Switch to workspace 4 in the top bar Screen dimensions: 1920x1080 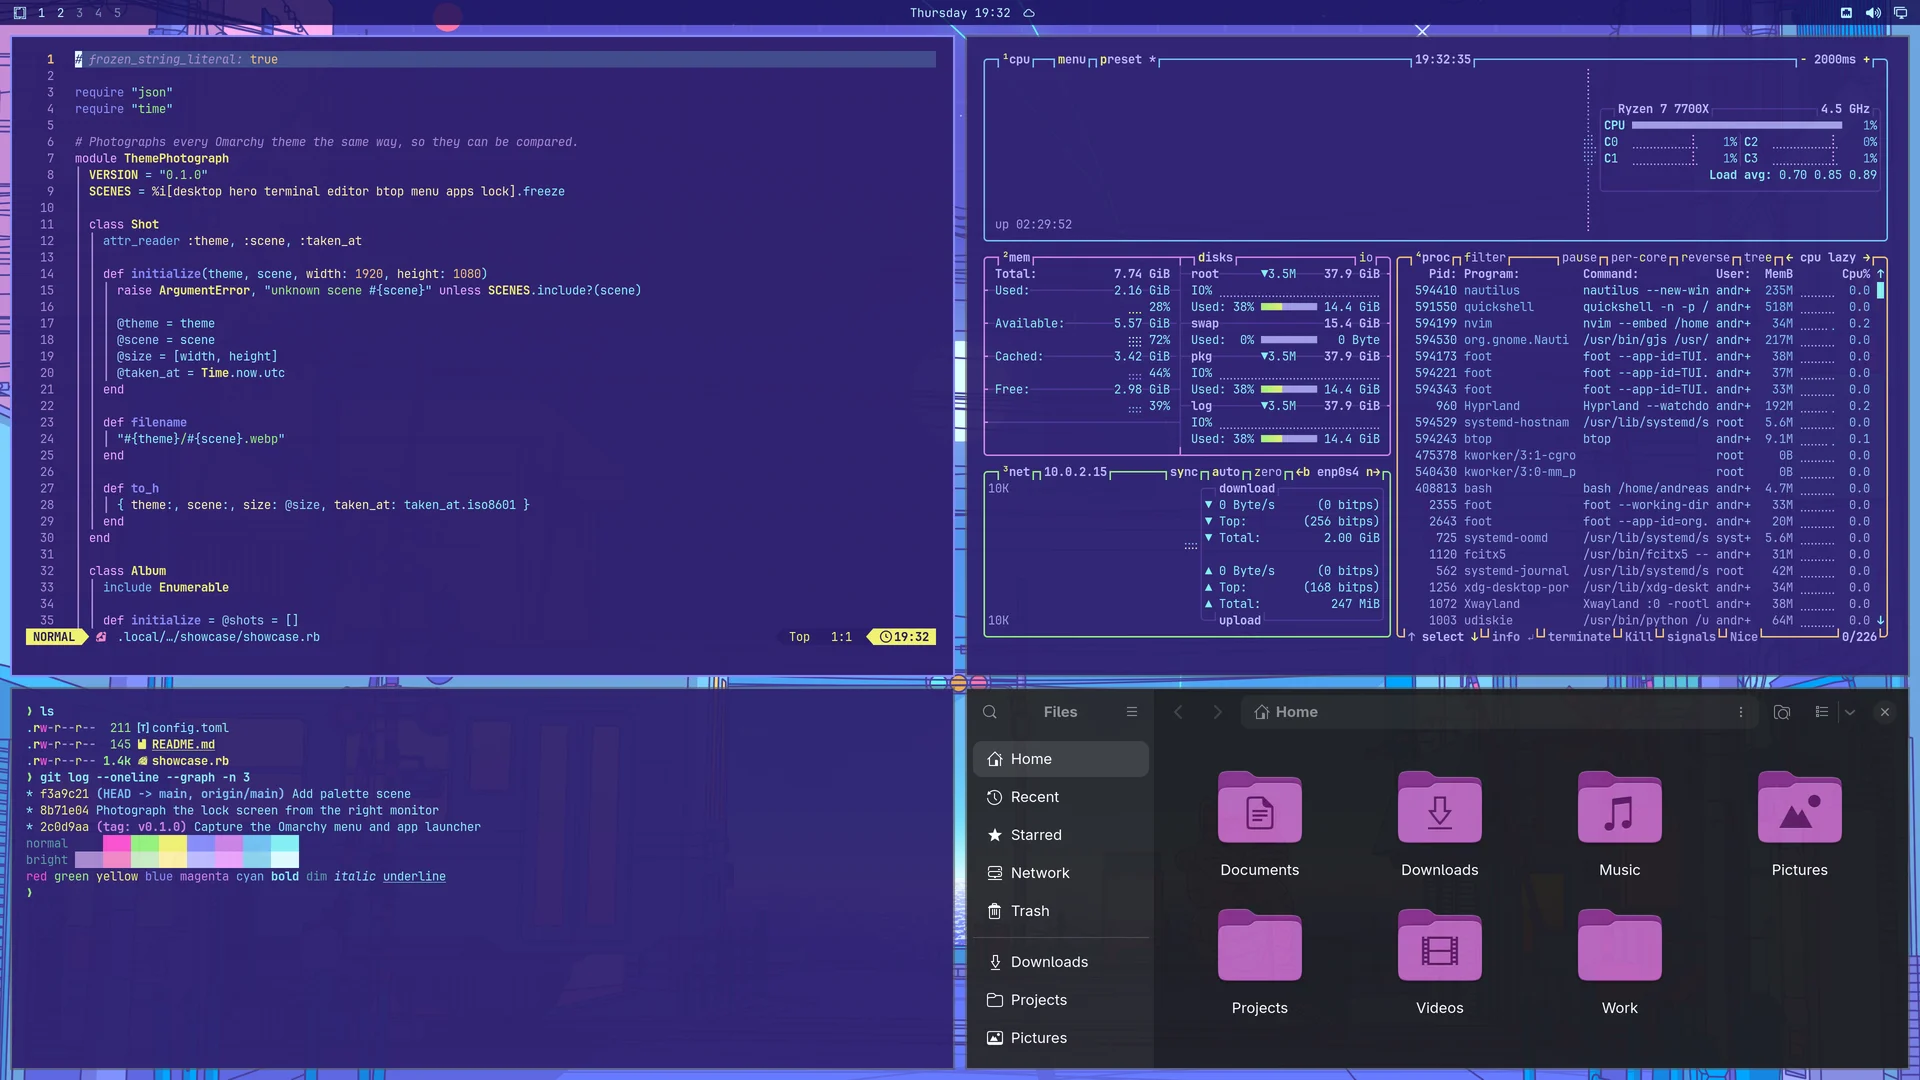pyautogui.click(x=98, y=13)
